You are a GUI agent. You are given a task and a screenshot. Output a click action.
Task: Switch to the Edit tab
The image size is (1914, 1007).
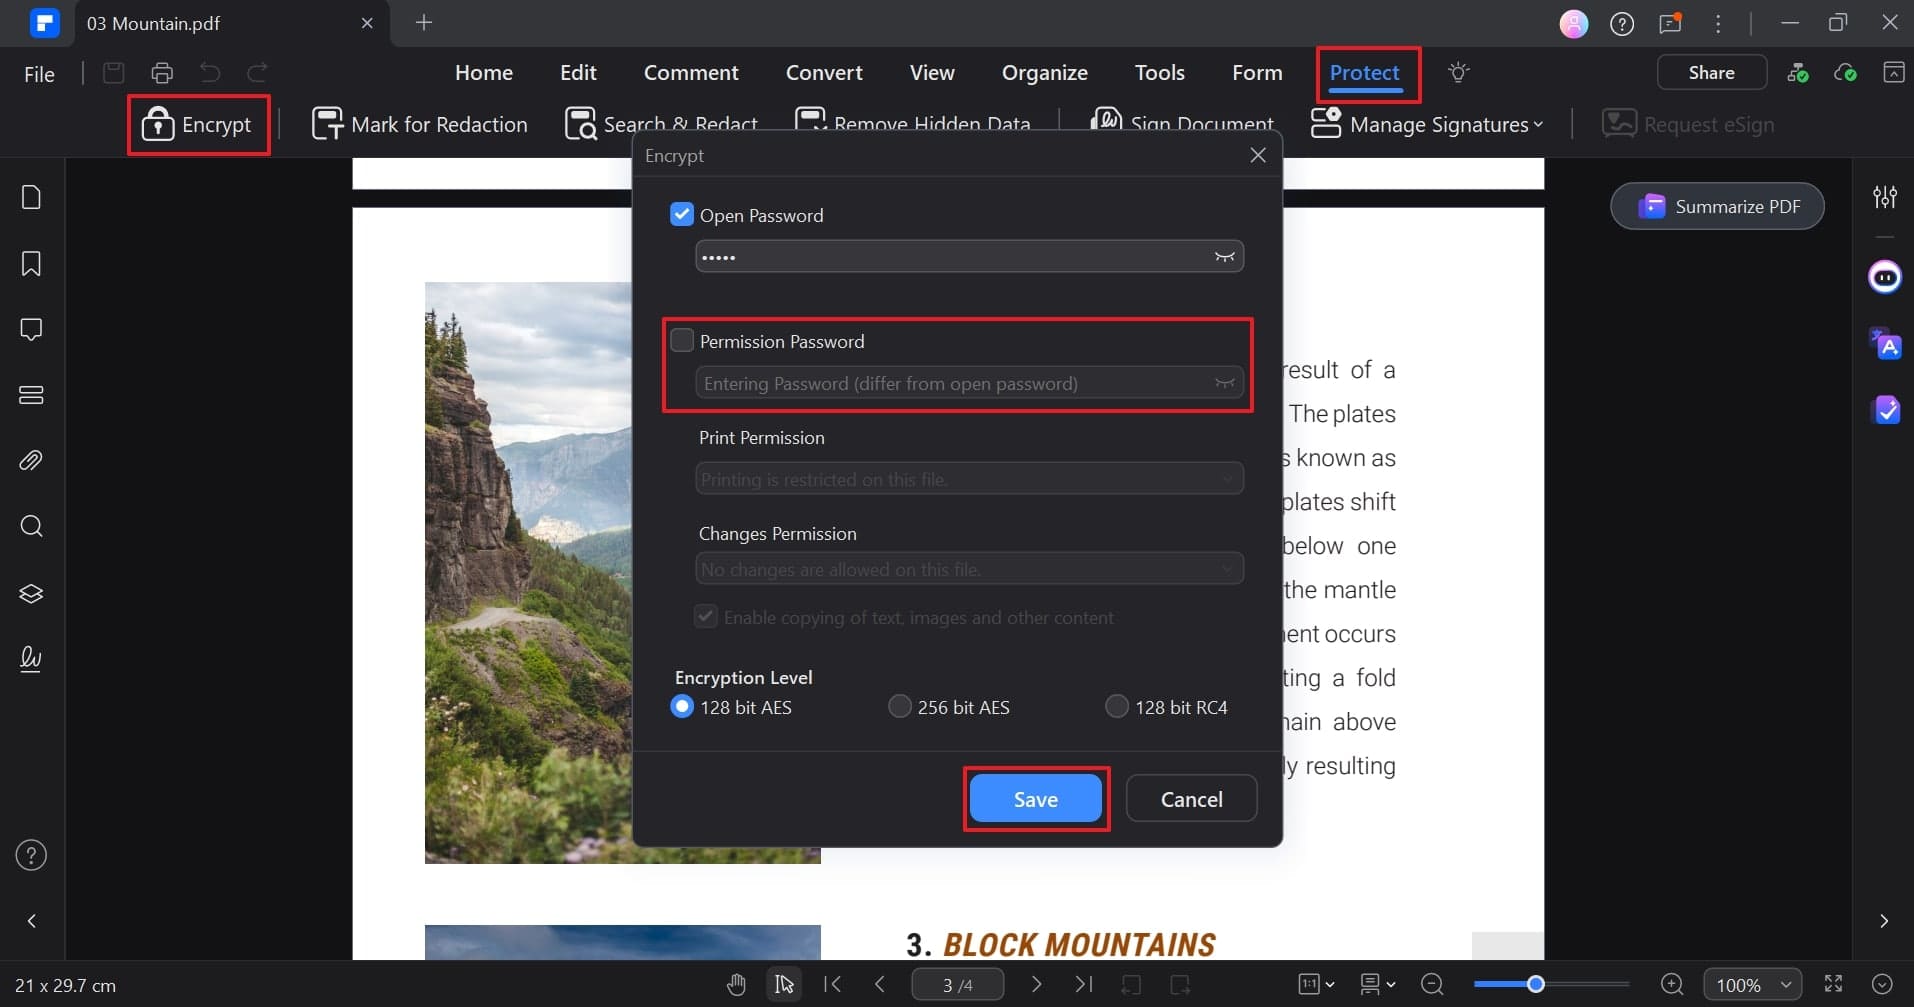tap(578, 72)
